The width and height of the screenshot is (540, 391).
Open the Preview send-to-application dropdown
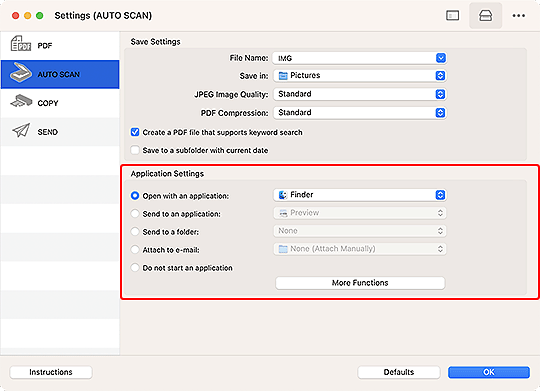point(360,213)
